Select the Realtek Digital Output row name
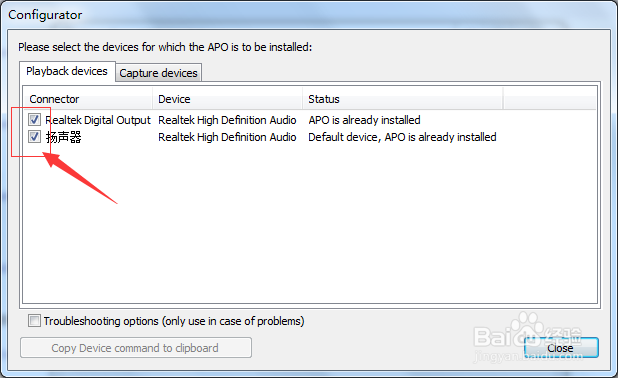The width and height of the screenshot is (618, 378). click(98, 120)
